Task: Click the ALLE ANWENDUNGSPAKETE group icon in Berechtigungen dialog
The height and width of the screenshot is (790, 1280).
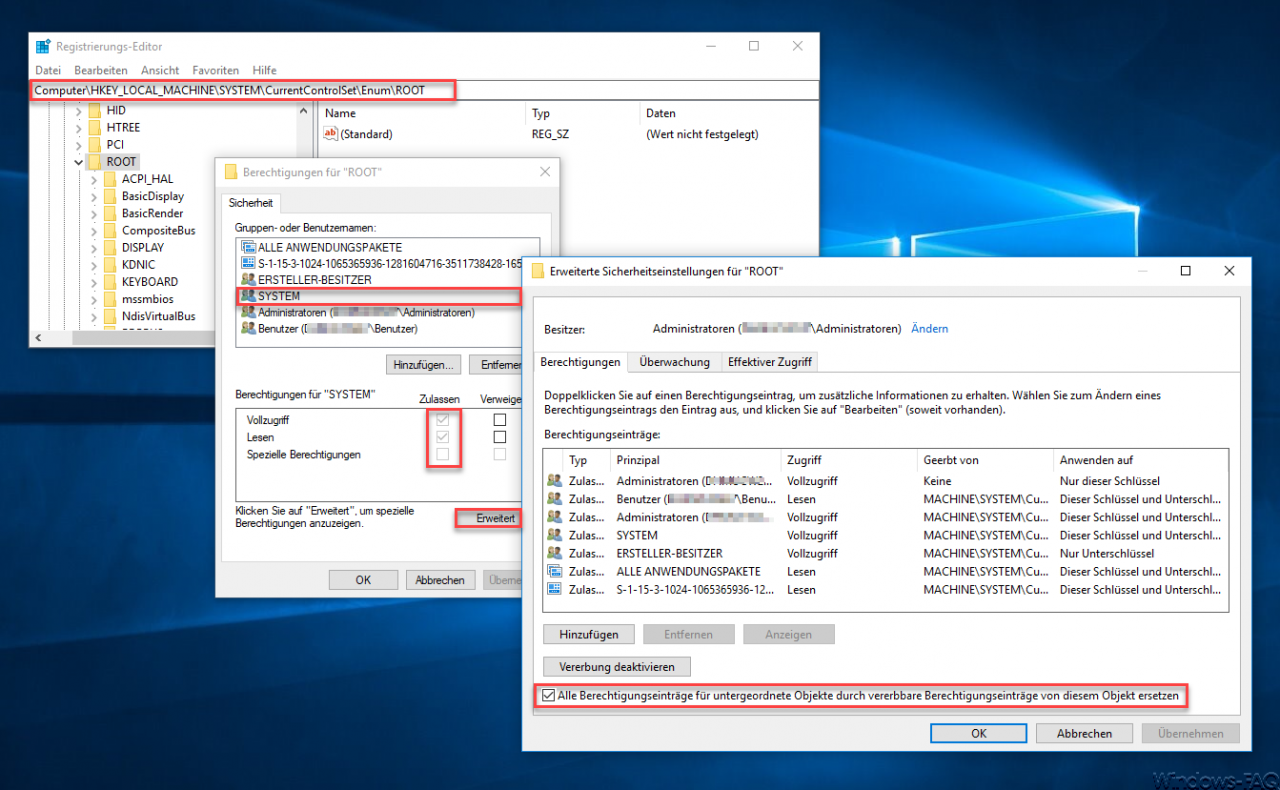Action: pos(248,246)
